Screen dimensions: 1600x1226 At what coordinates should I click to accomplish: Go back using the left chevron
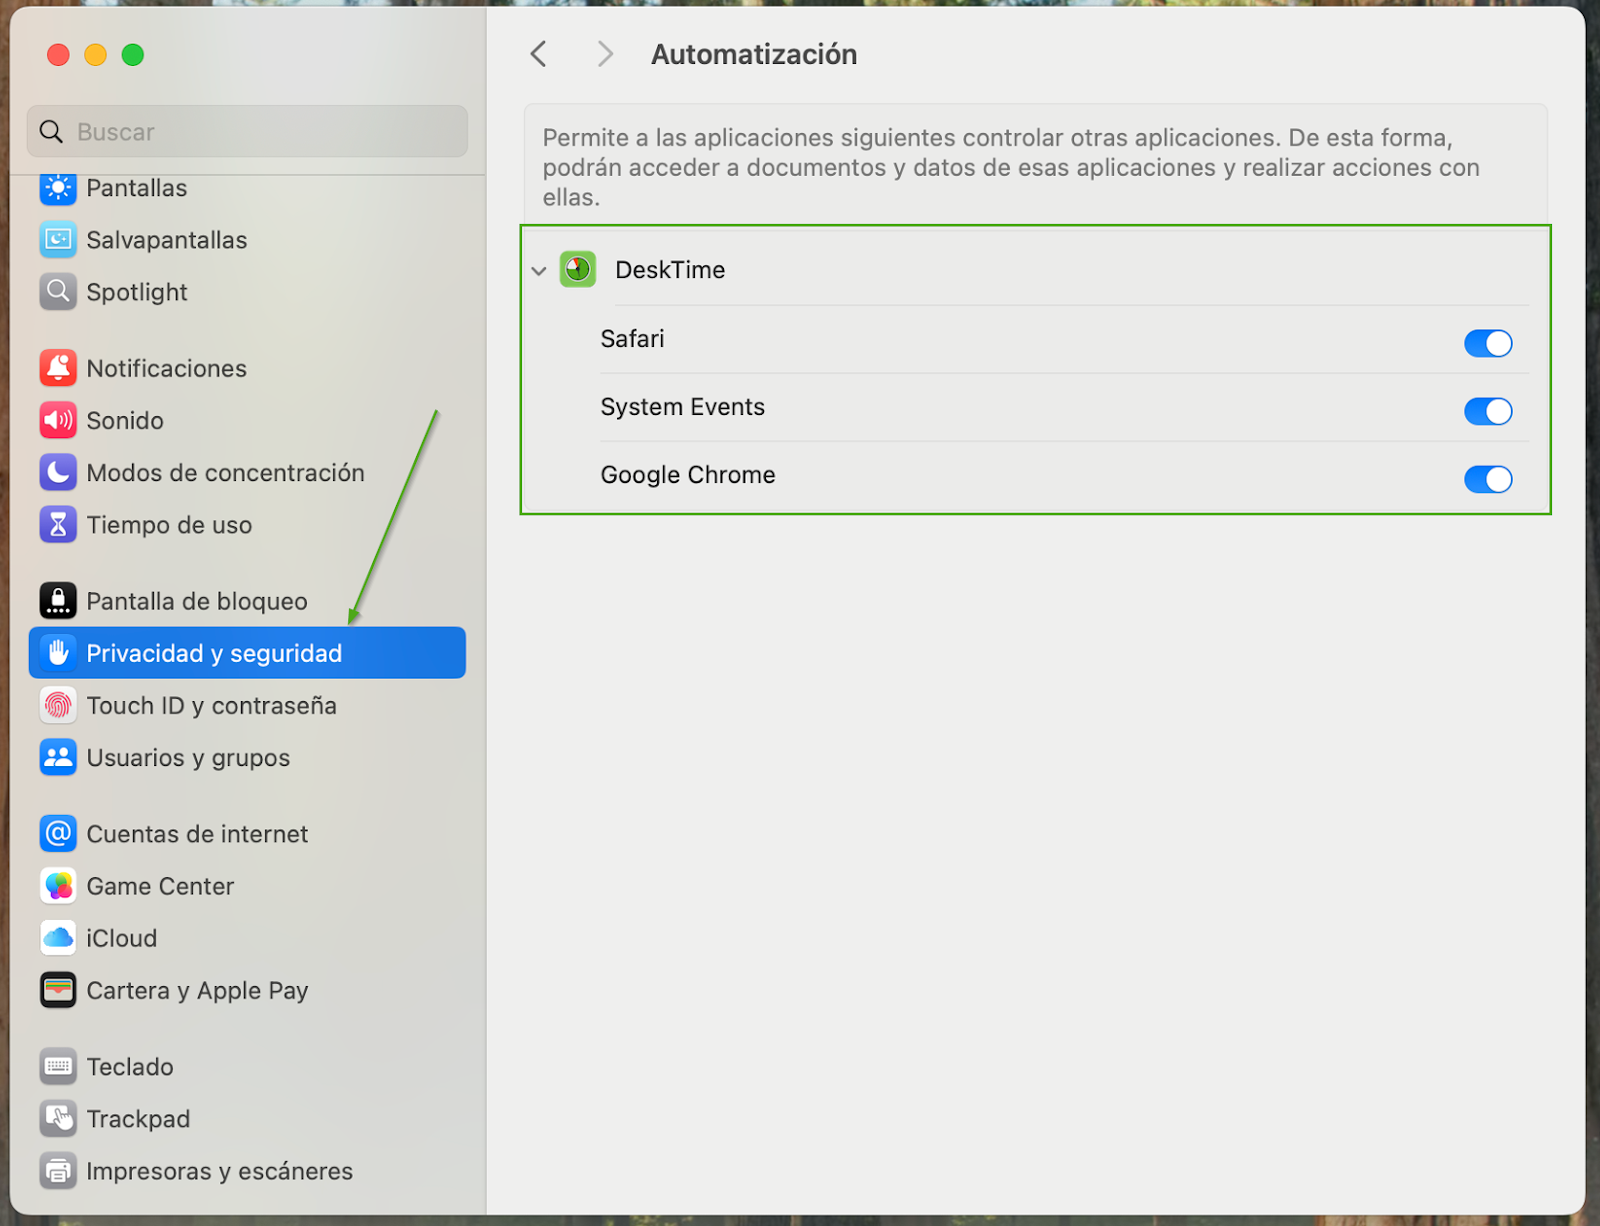[539, 54]
